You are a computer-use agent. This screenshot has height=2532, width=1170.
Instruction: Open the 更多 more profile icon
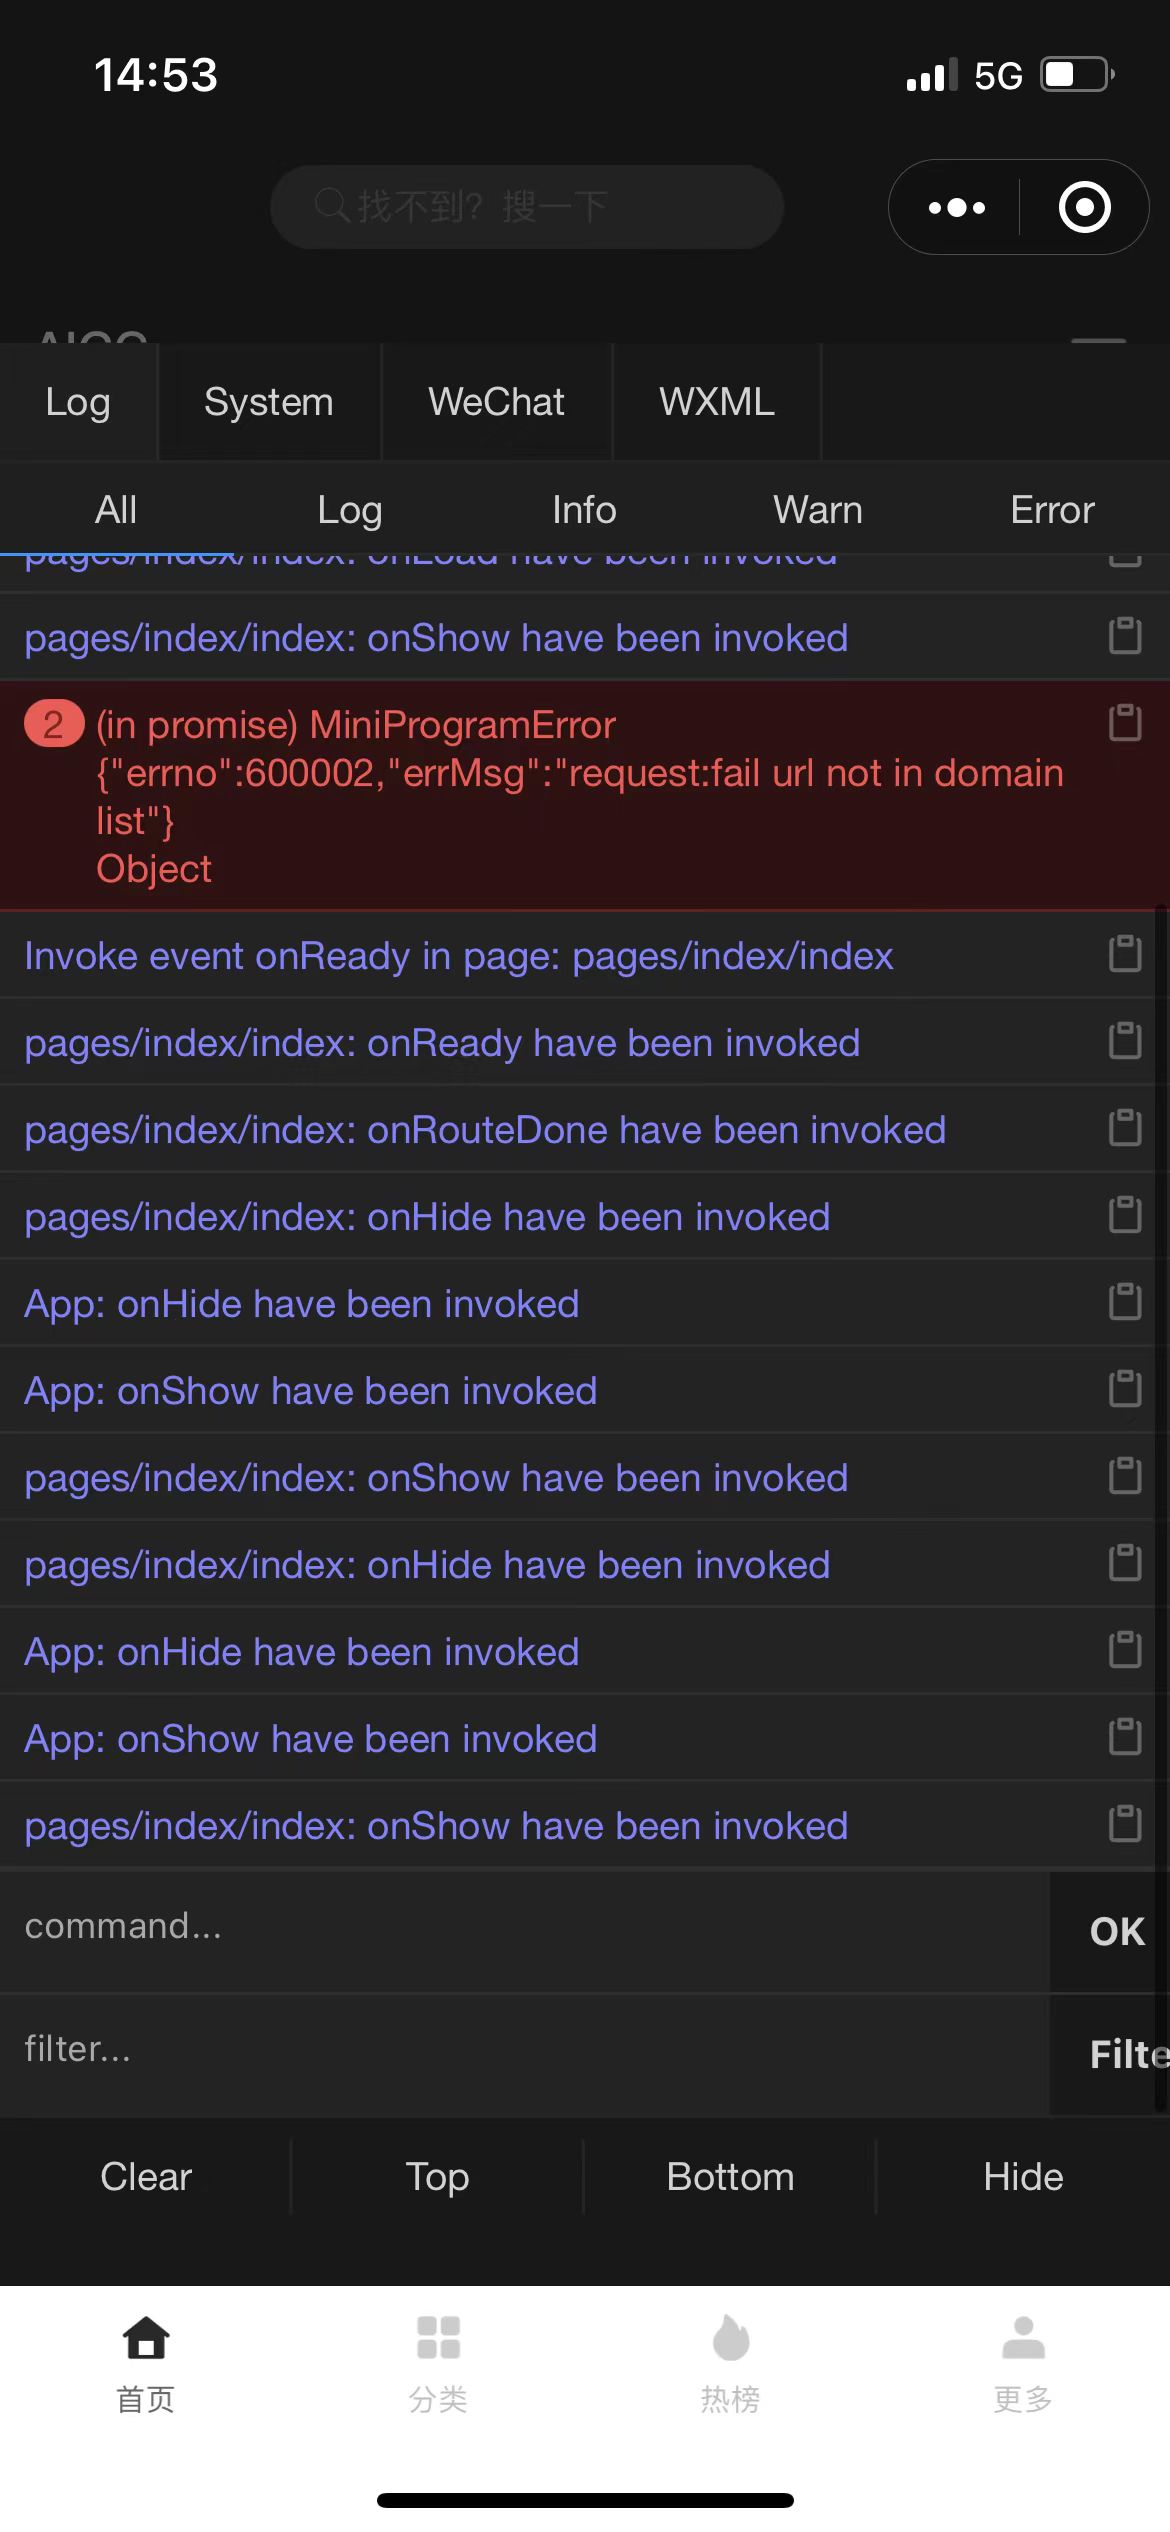click(x=1023, y=2338)
